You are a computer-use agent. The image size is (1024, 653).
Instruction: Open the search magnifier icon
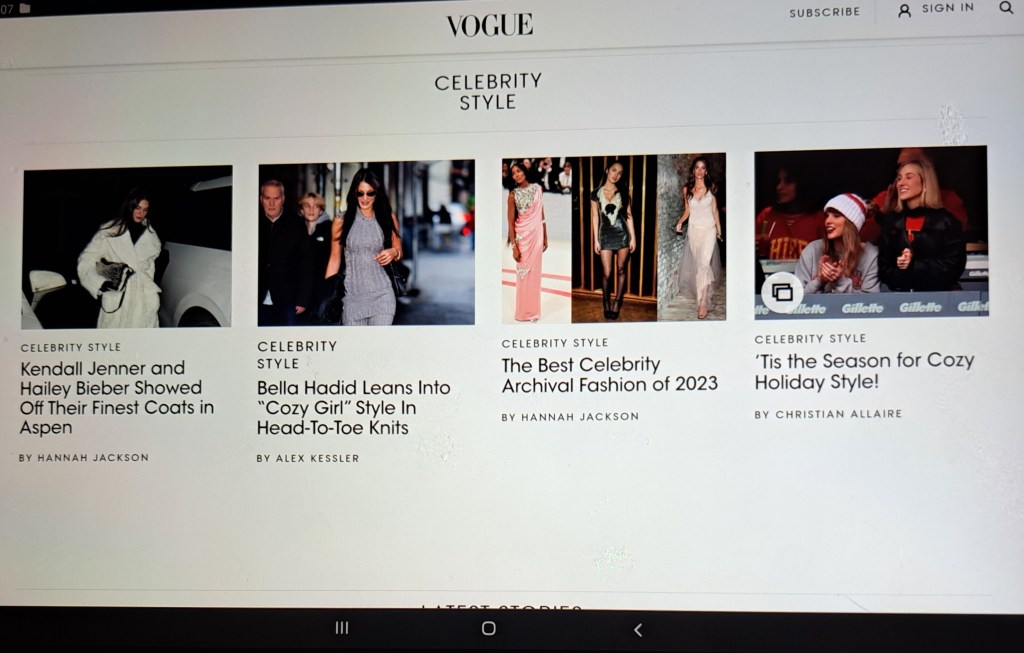point(1005,8)
